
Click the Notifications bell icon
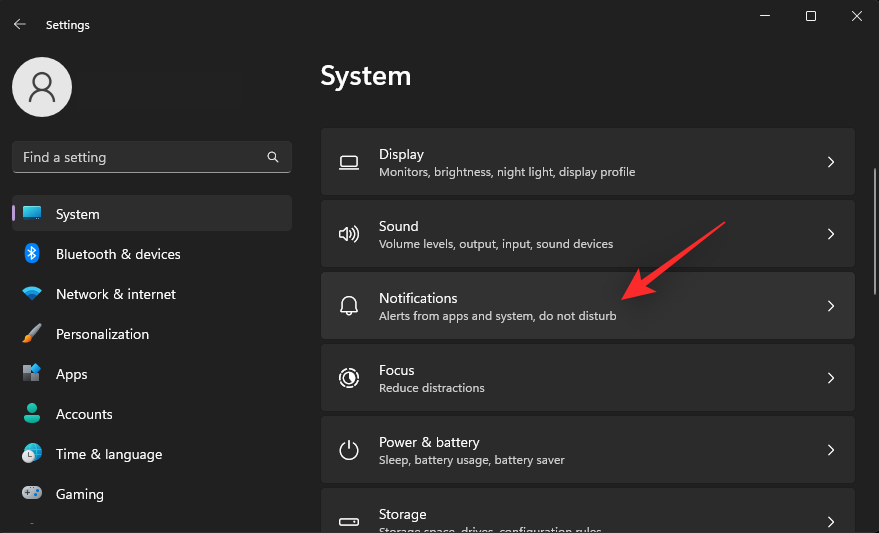[349, 306]
